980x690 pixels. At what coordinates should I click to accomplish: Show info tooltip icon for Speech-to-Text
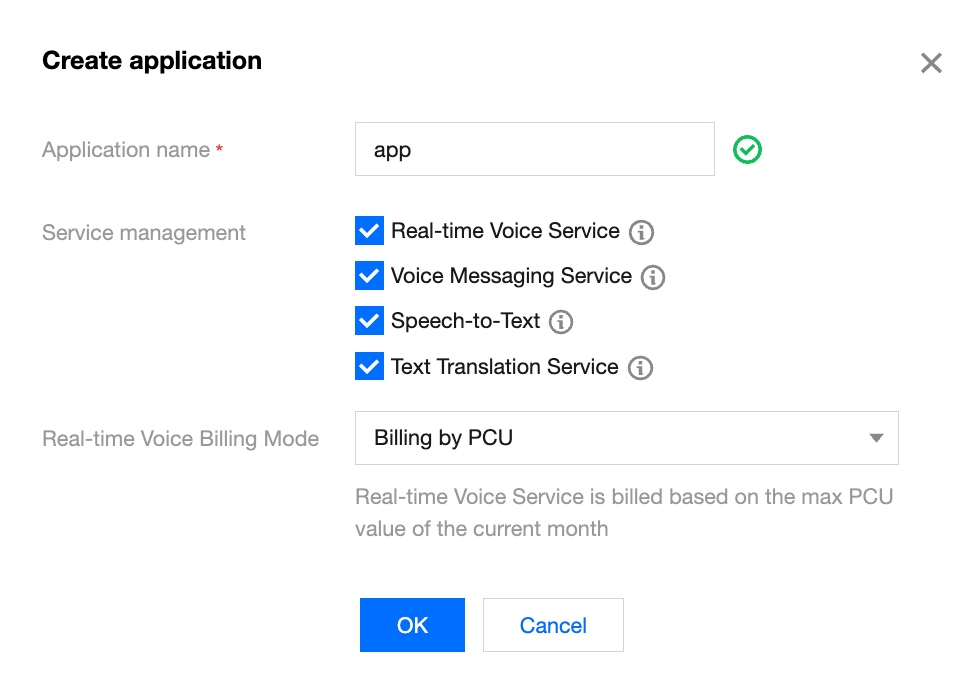pos(561,322)
